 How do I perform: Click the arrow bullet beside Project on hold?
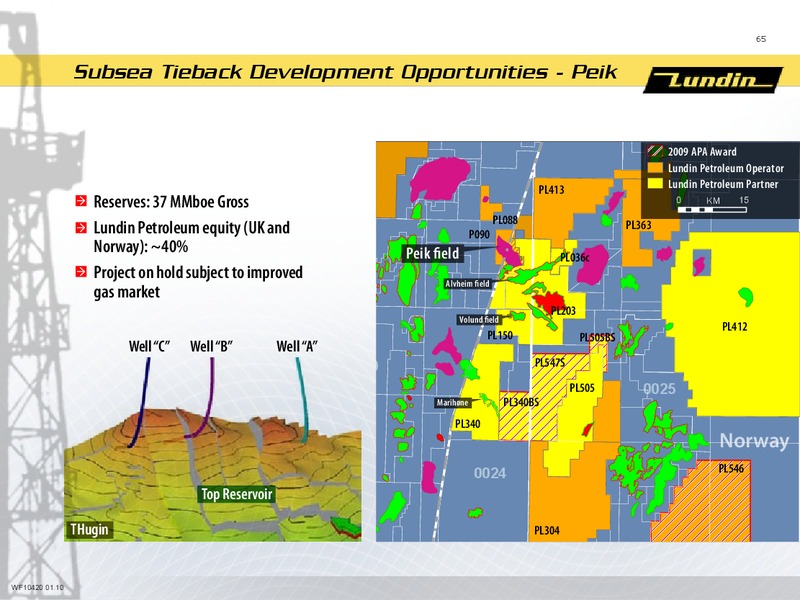point(81,271)
